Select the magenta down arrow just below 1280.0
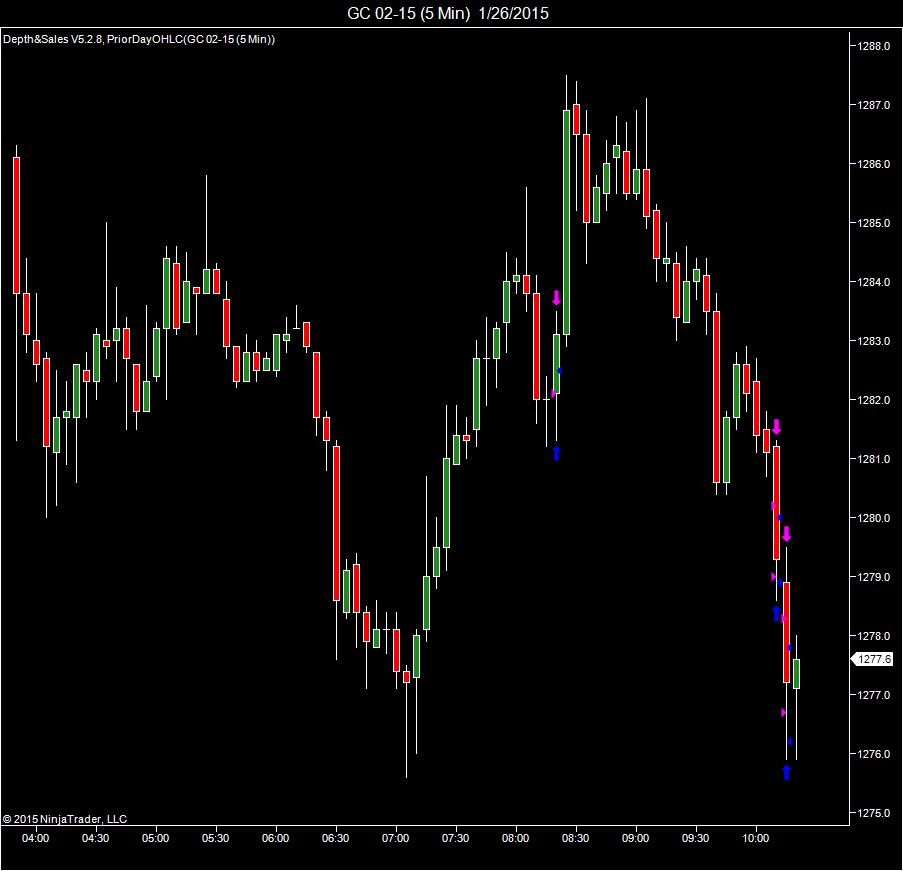 click(787, 533)
